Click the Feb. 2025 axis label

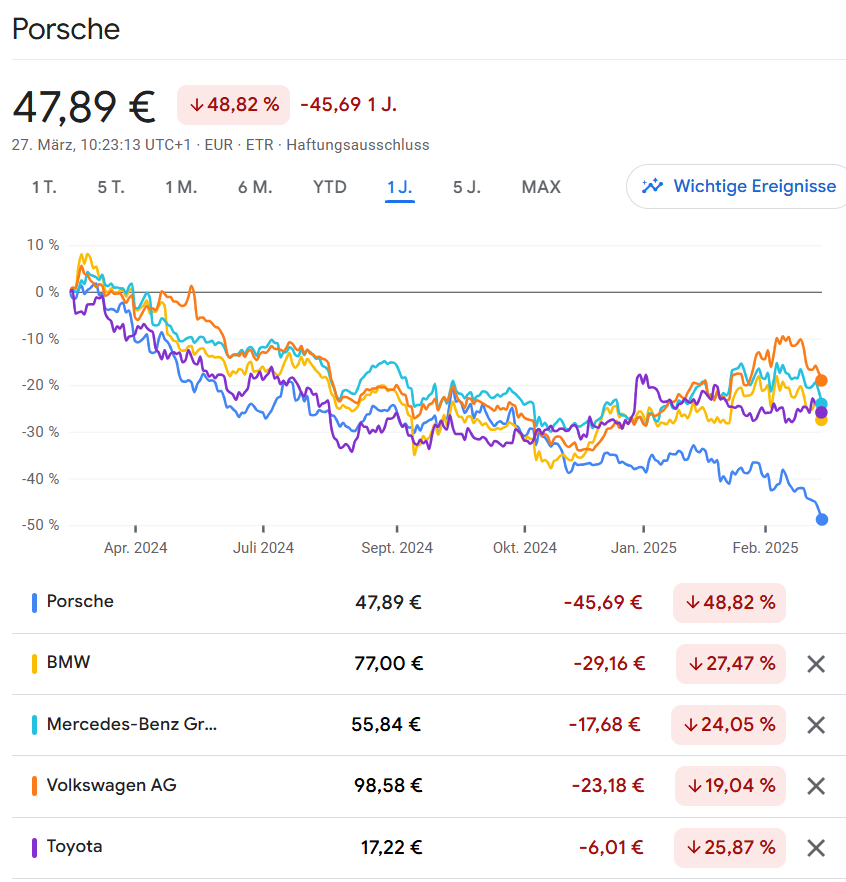pos(765,548)
